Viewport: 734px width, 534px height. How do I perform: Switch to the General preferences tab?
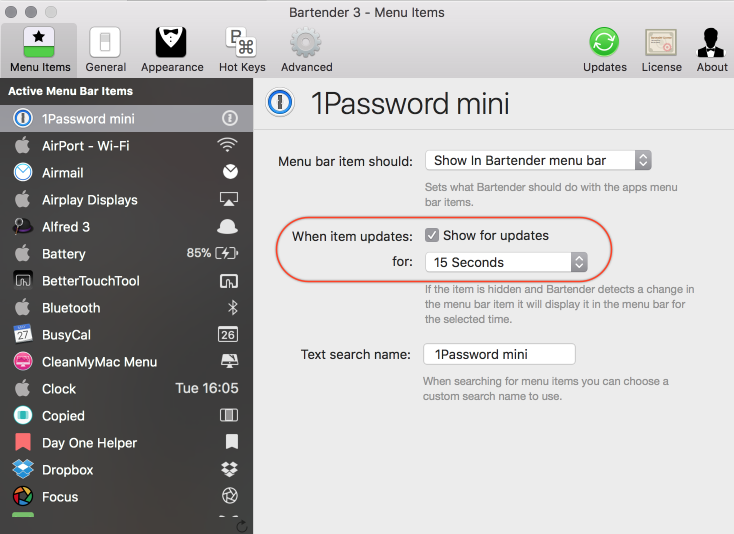(105, 50)
